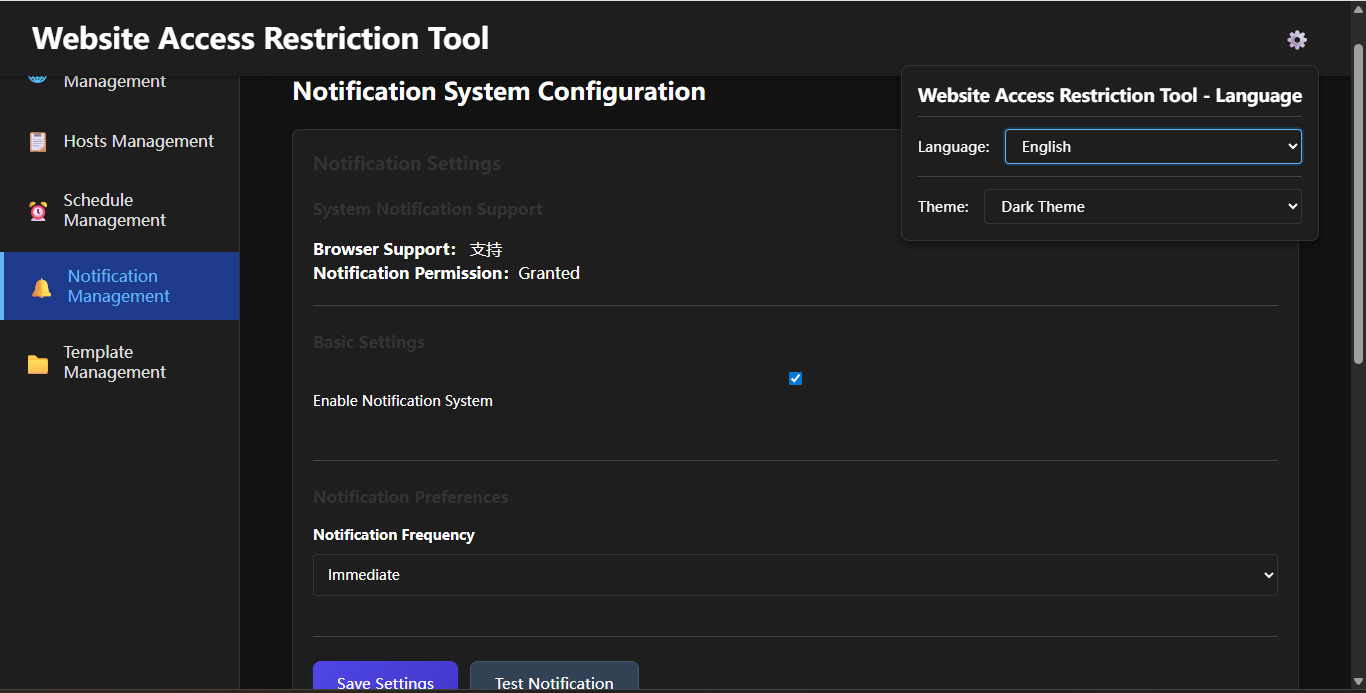1366x693 pixels.
Task: Open the Theme dropdown showing Dark Theme
Action: point(1143,206)
